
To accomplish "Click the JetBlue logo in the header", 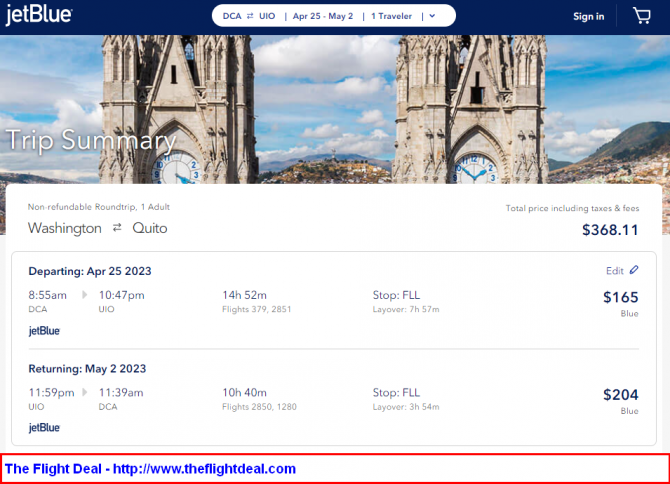I will pyautogui.click(x=39, y=15).
